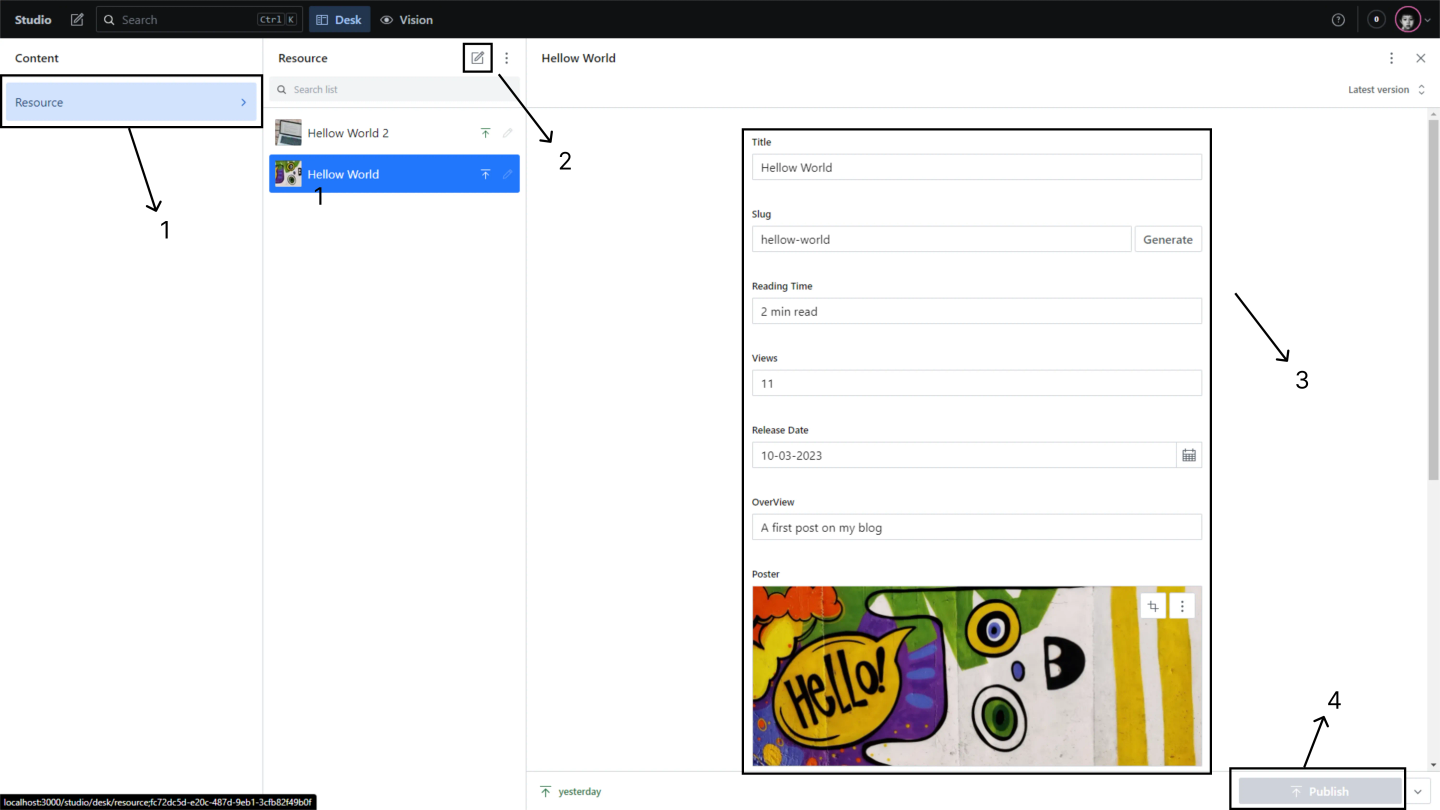Click the document pane vertical scrollbar
Image resolution: width=1440 pixels, height=810 pixels.
tap(1433, 300)
